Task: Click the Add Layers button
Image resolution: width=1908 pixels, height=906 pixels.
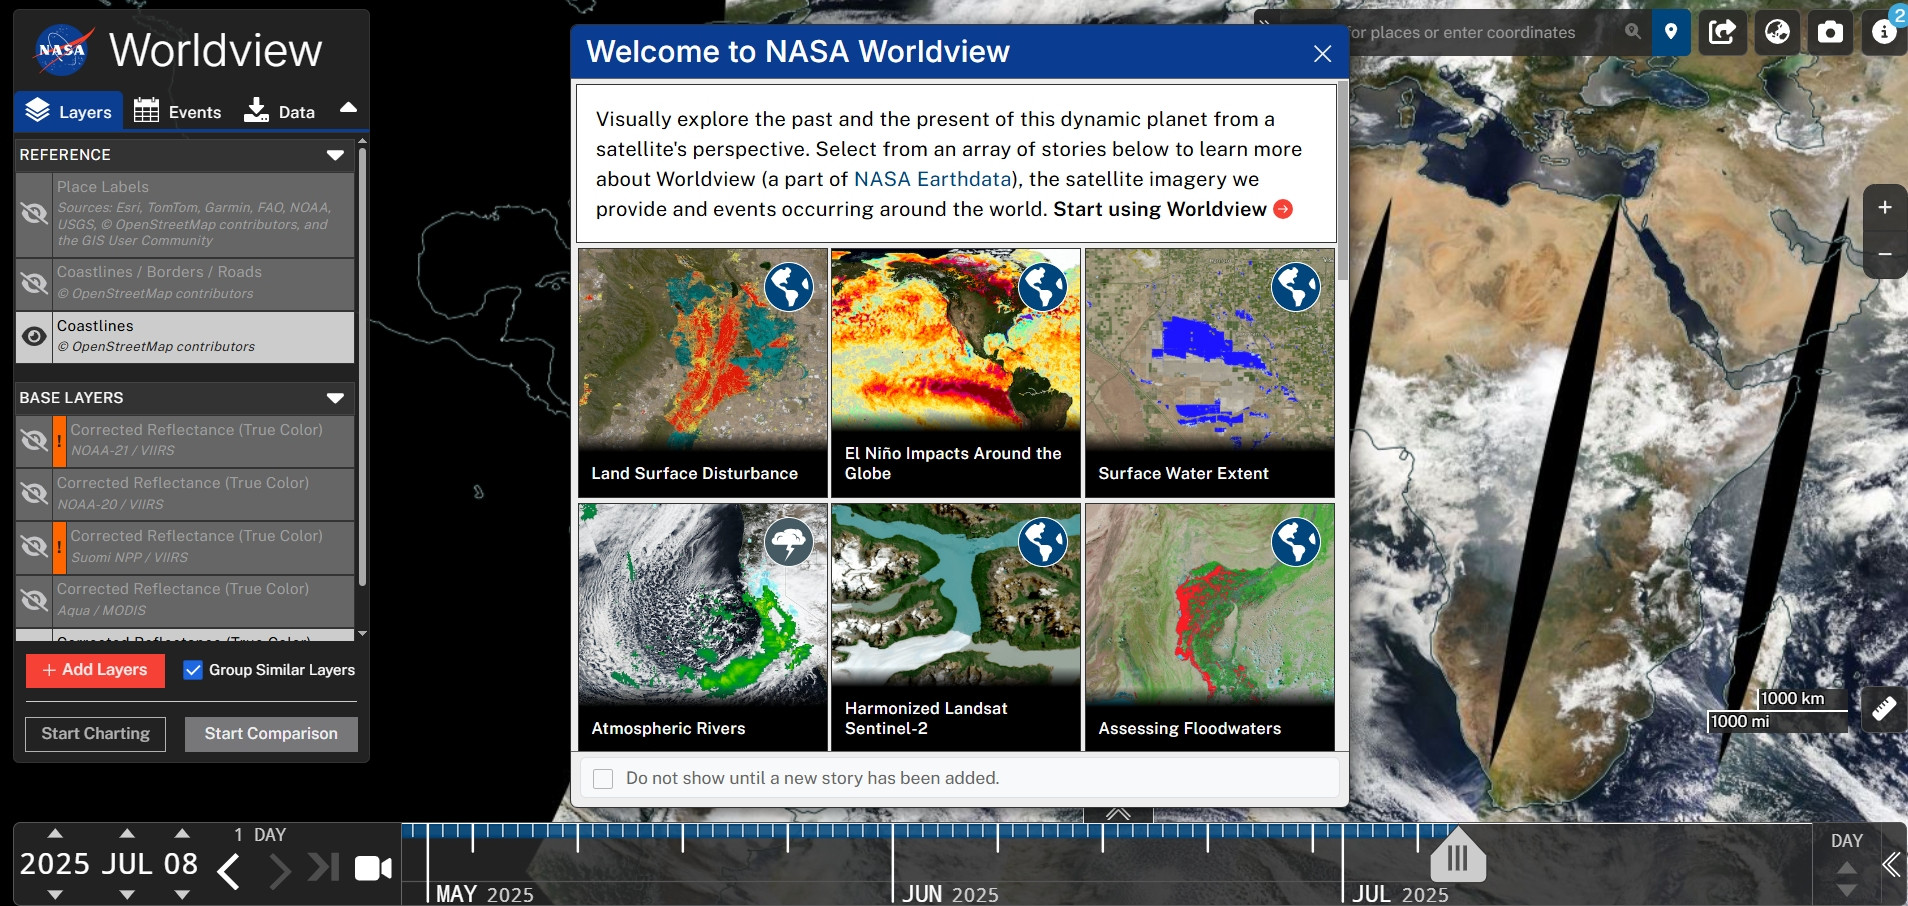Action: [x=95, y=670]
